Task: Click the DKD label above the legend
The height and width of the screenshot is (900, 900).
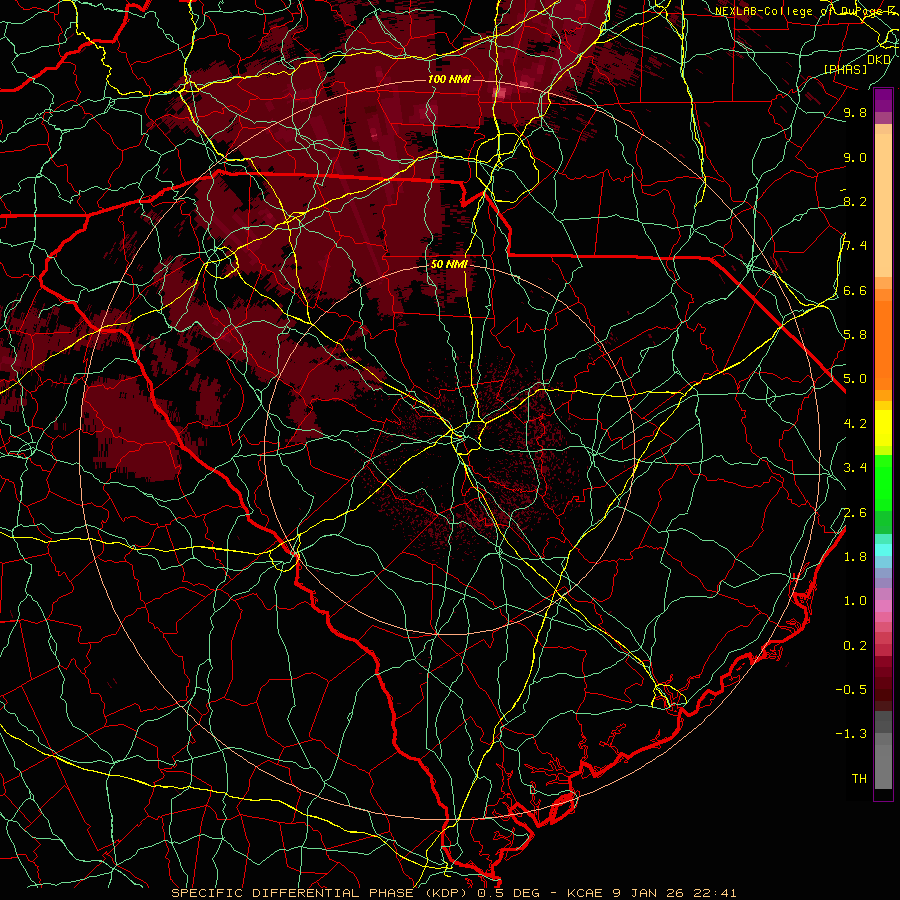Action: click(879, 60)
